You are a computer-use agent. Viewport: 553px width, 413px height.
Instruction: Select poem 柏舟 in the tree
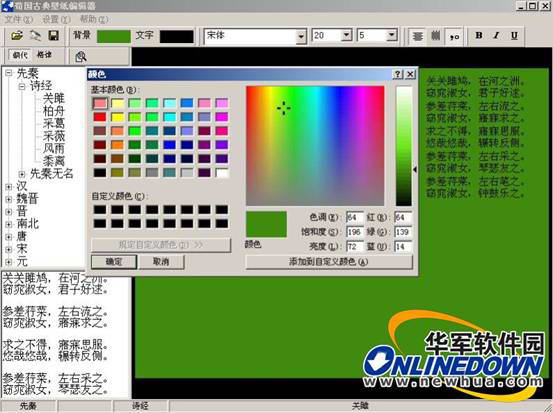[54, 111]
